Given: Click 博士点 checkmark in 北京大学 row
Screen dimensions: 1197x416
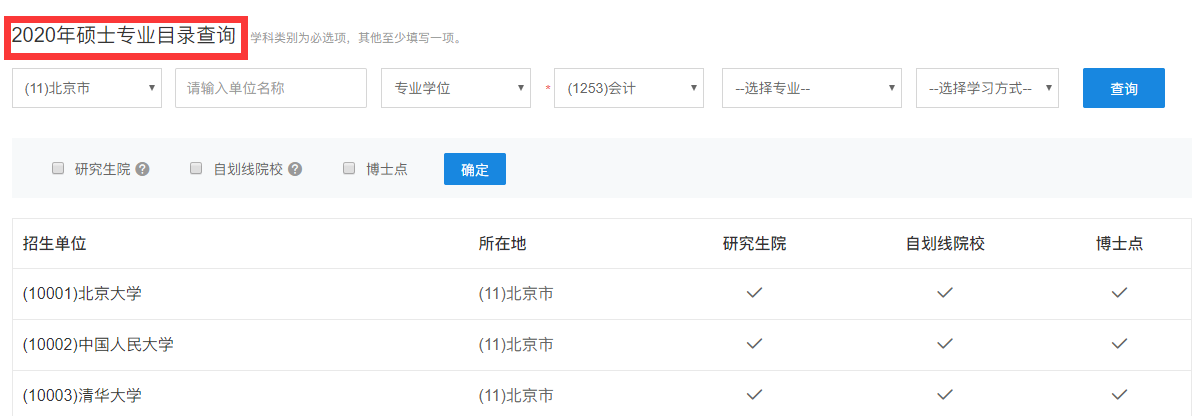Looking at the screenshot, I should tap(1119, 293).
